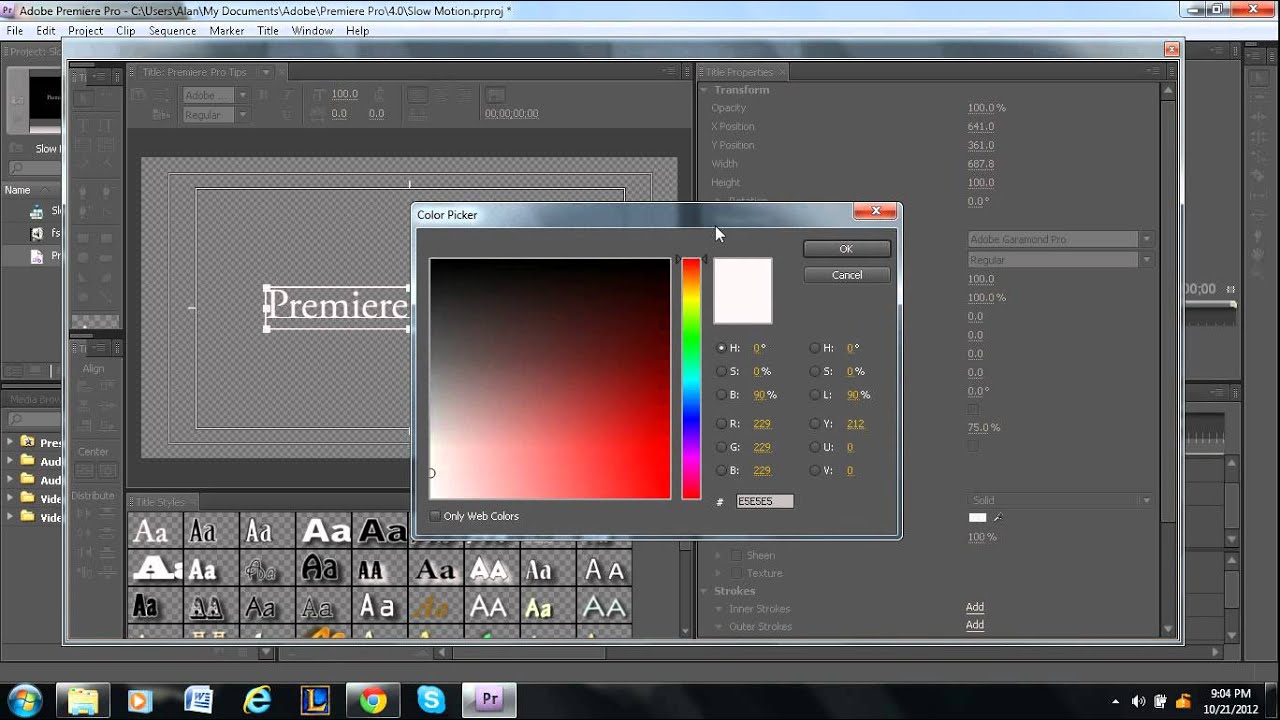Click the Width value 687.8
This screenshot has width=1280, height=720.
pos(981,164)
